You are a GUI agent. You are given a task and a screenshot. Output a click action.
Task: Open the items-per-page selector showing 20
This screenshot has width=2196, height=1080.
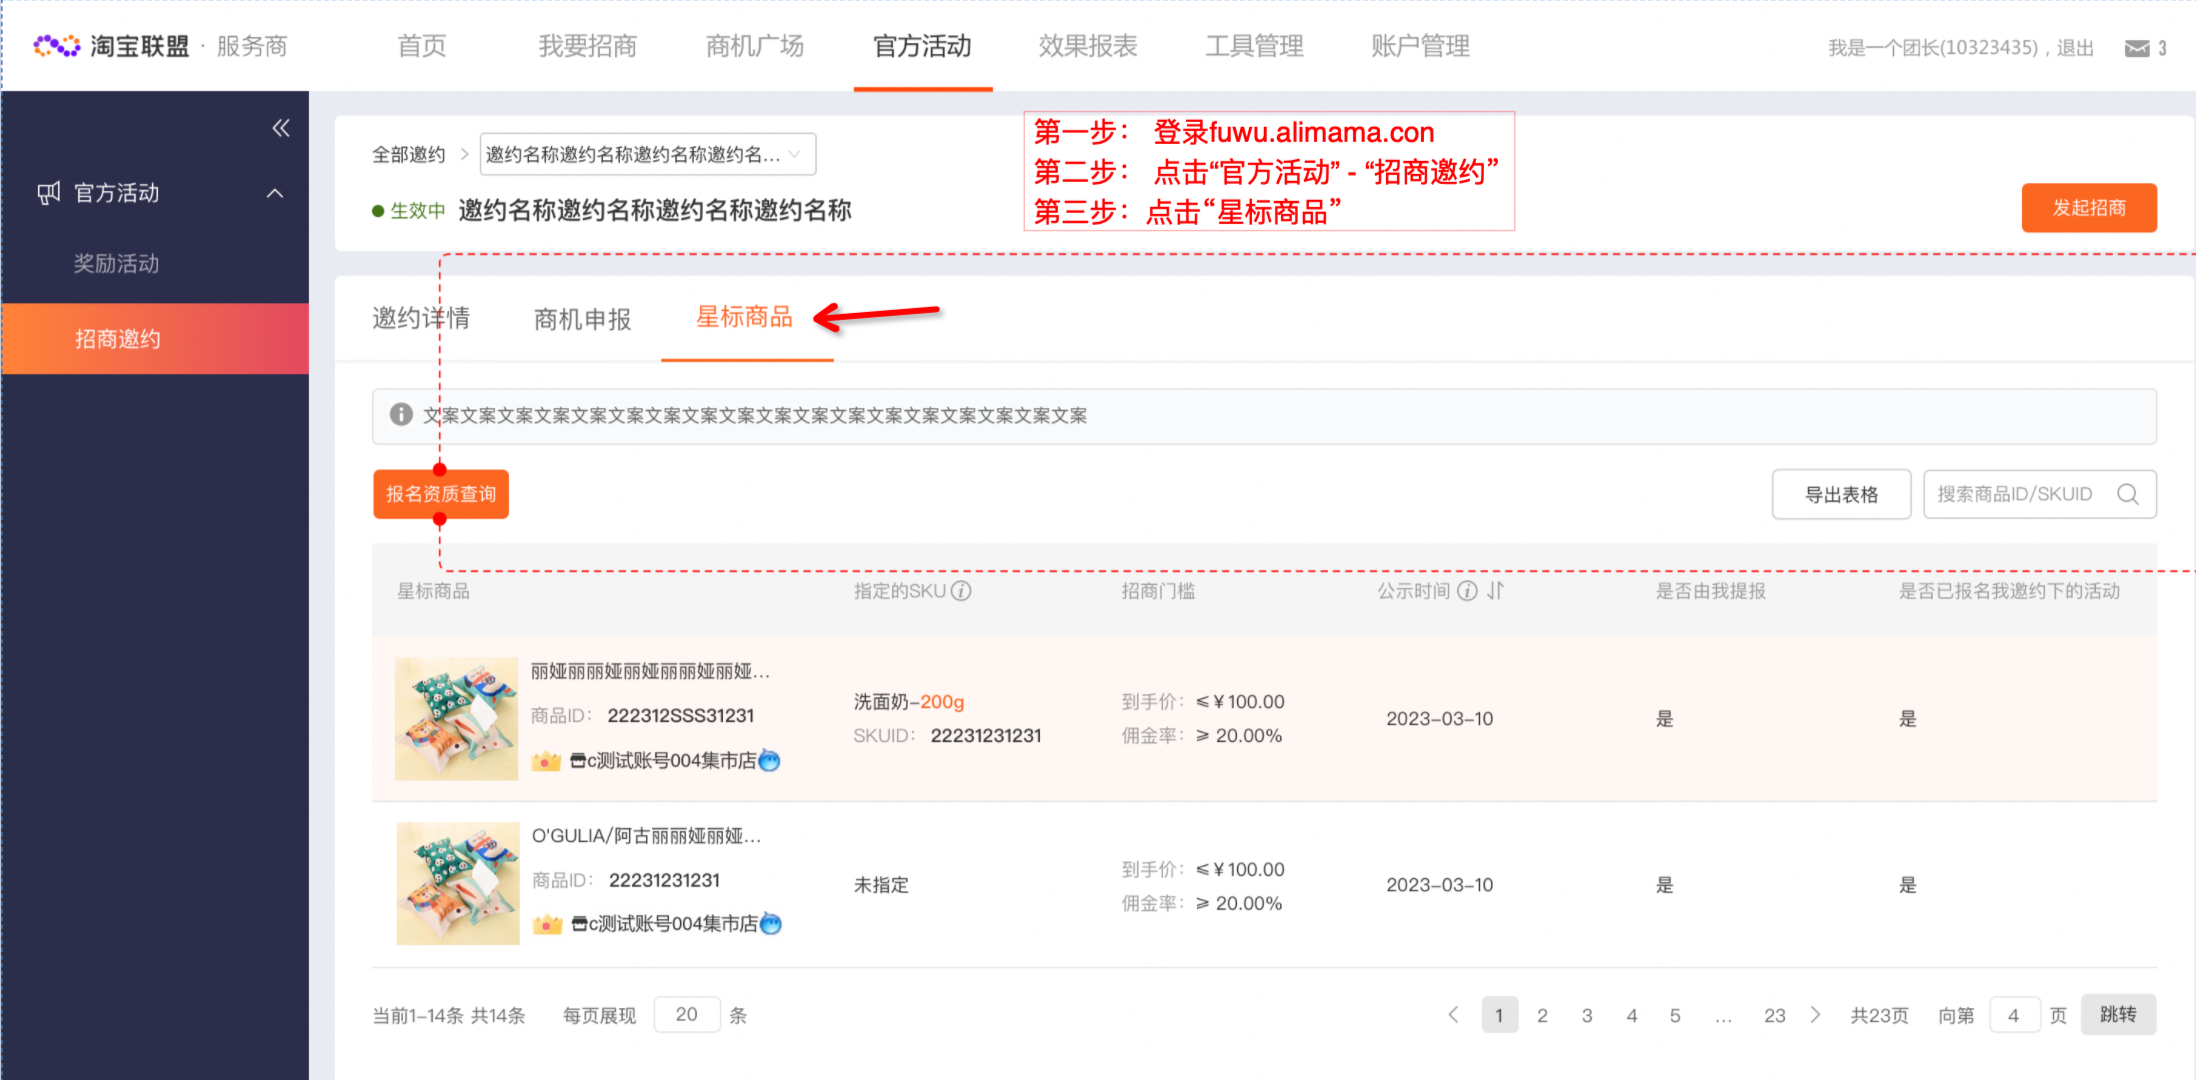click(x=687, y=1014)
